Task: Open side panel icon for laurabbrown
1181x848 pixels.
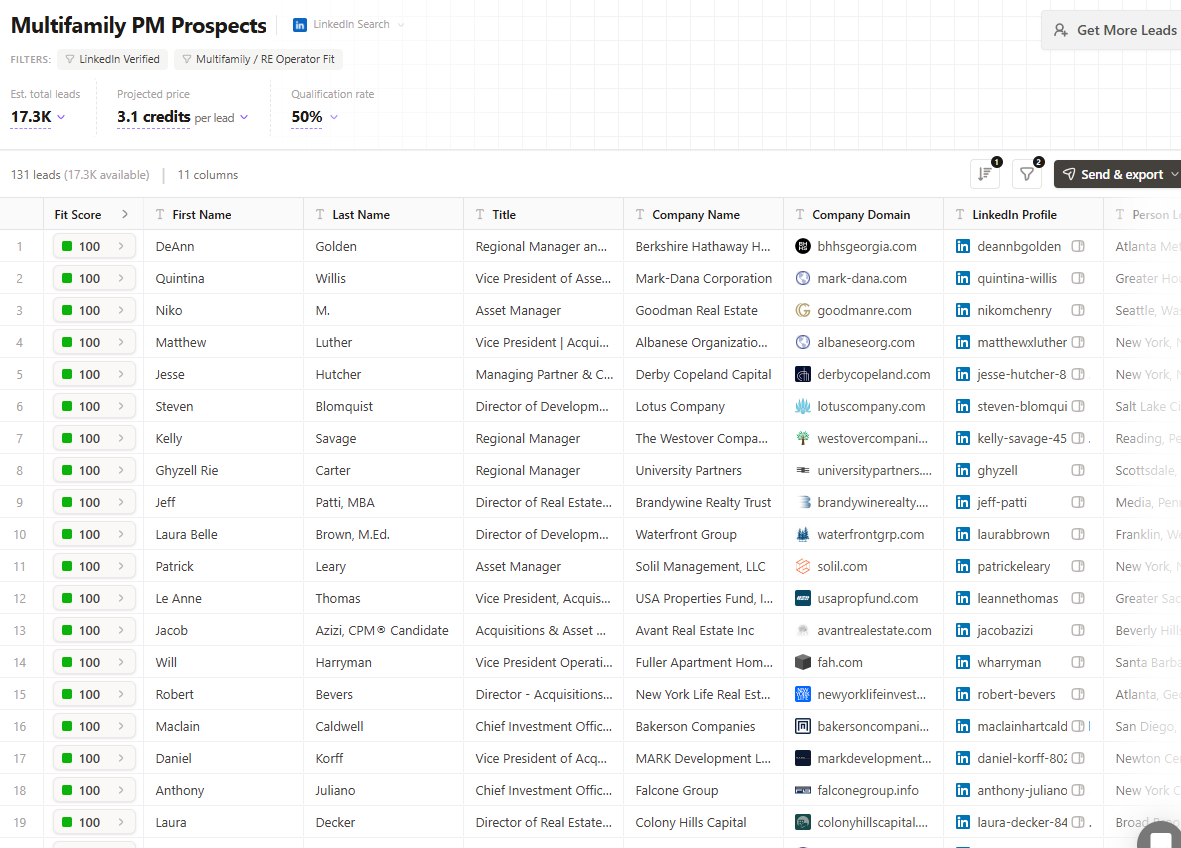Action: pyautogui.click(x=1078, y=534)
